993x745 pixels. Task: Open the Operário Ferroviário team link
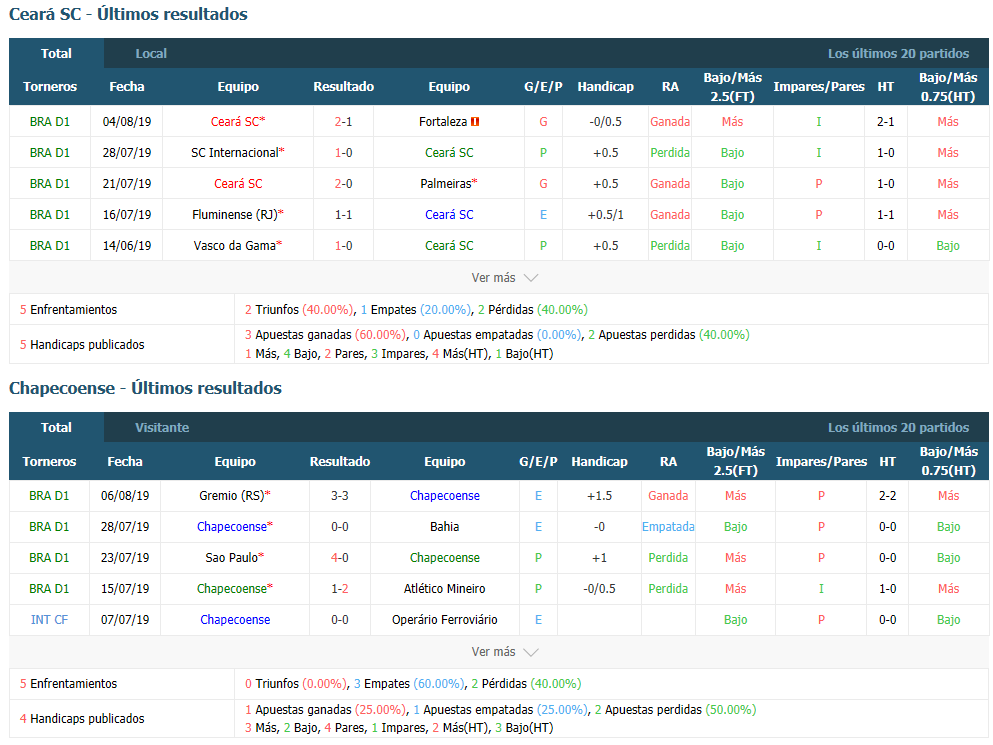445,620
